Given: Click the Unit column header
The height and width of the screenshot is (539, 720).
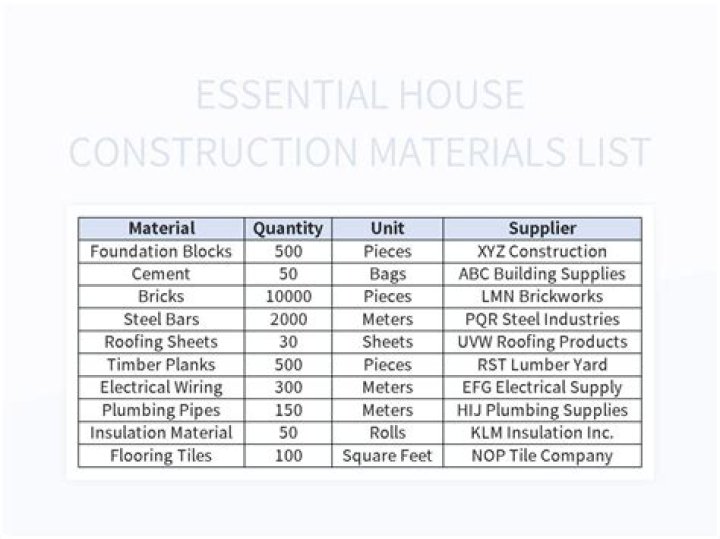Looking at the screenshot, I should (x=387, y=228).
